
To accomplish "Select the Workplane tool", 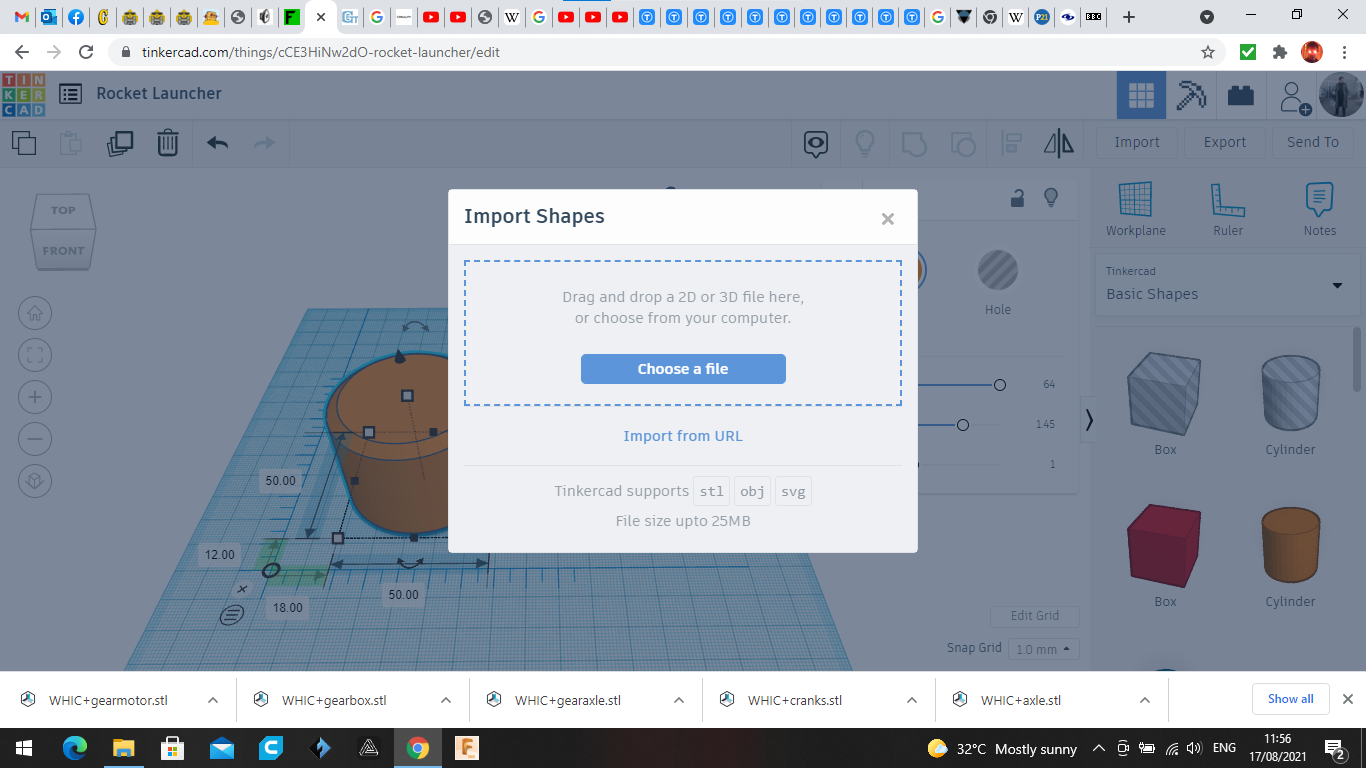I will (1135, 210).
